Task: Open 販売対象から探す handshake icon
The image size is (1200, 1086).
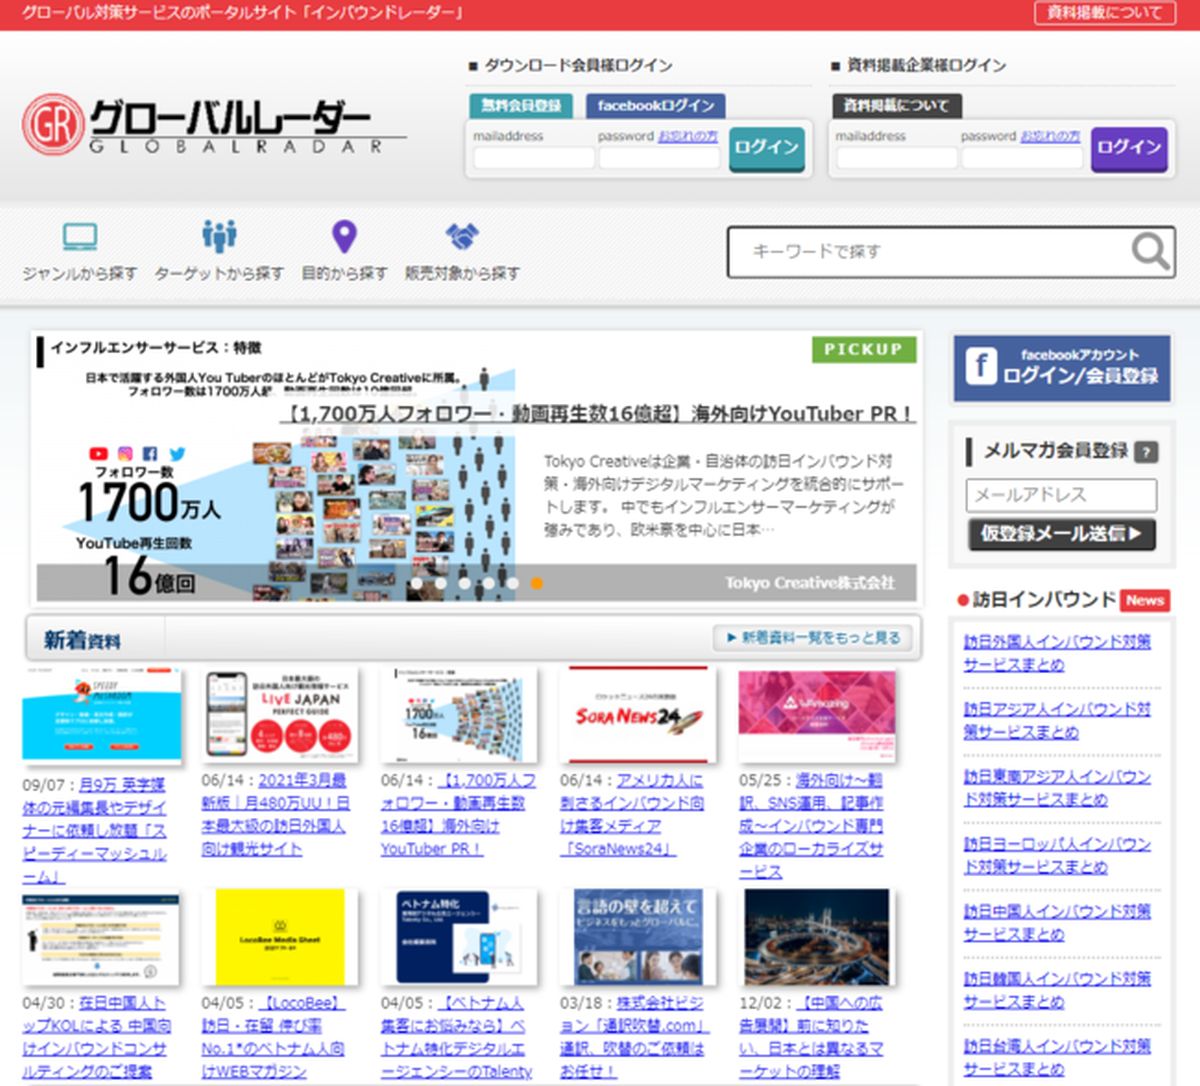Action: tap(462, 237)
